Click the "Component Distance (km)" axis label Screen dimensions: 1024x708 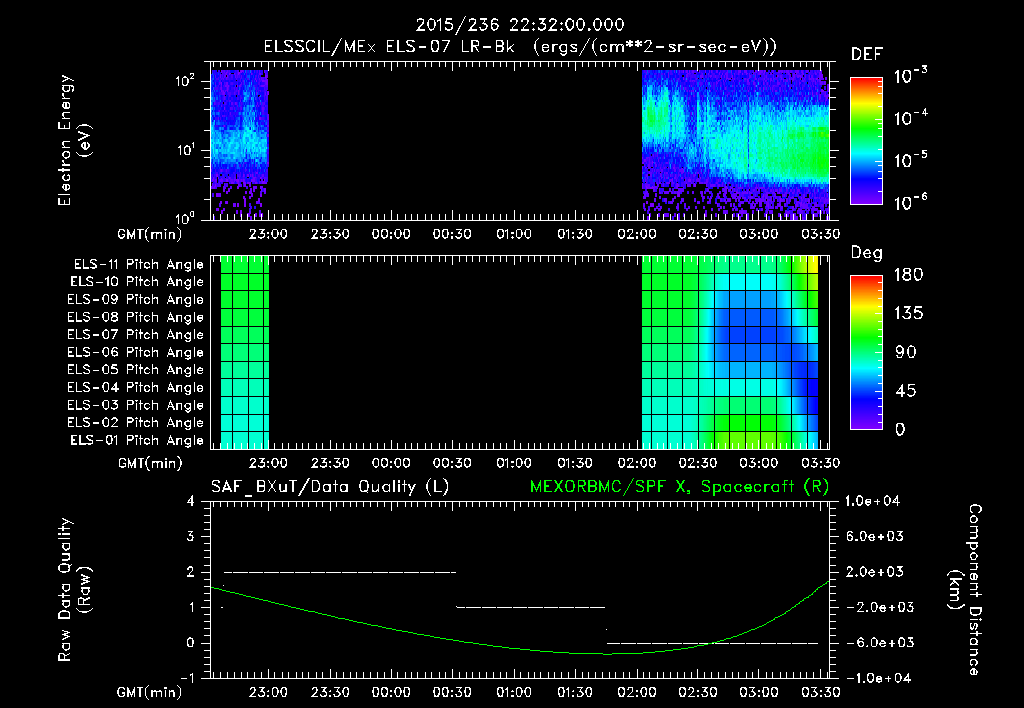pos(964,590)
